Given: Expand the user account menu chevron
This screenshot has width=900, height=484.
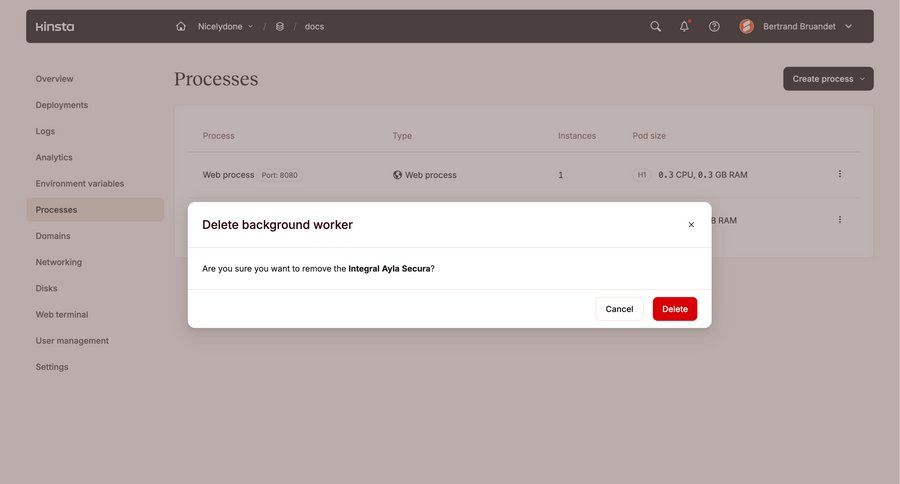Looking at the screenshot, I should point(849,26).
